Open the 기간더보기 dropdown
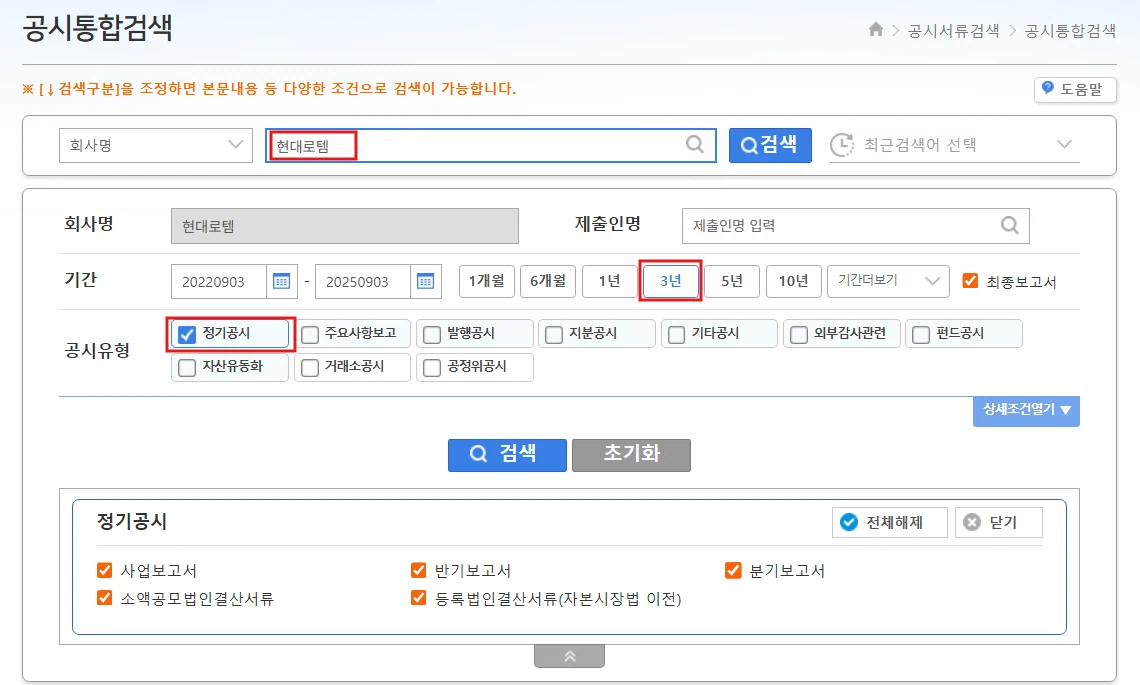Screen dimensions: 1140x685 [888, 281]
